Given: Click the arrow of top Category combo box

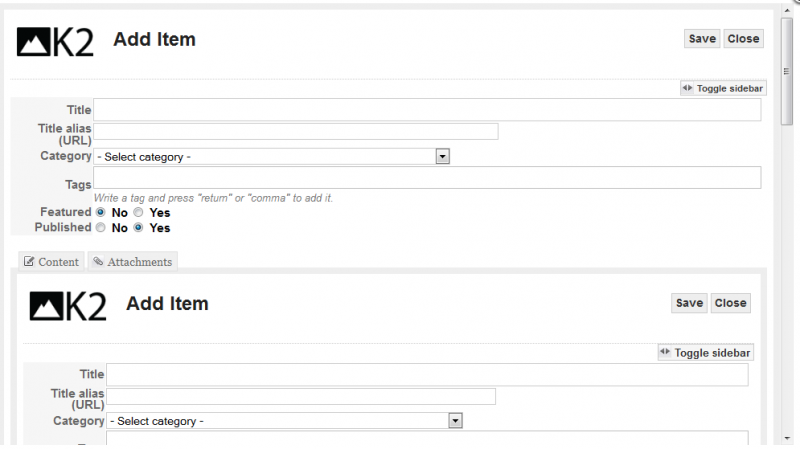Looking at the screenshot, I should coord(442,157).
